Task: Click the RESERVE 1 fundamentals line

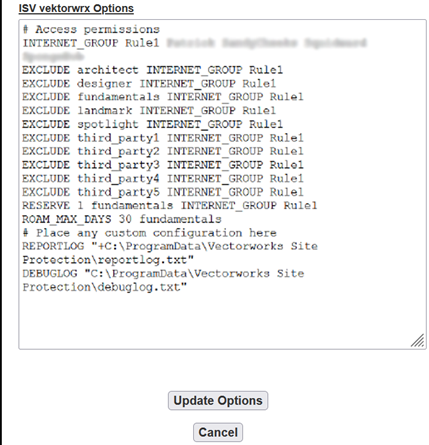Action: [x=170, y=205]
